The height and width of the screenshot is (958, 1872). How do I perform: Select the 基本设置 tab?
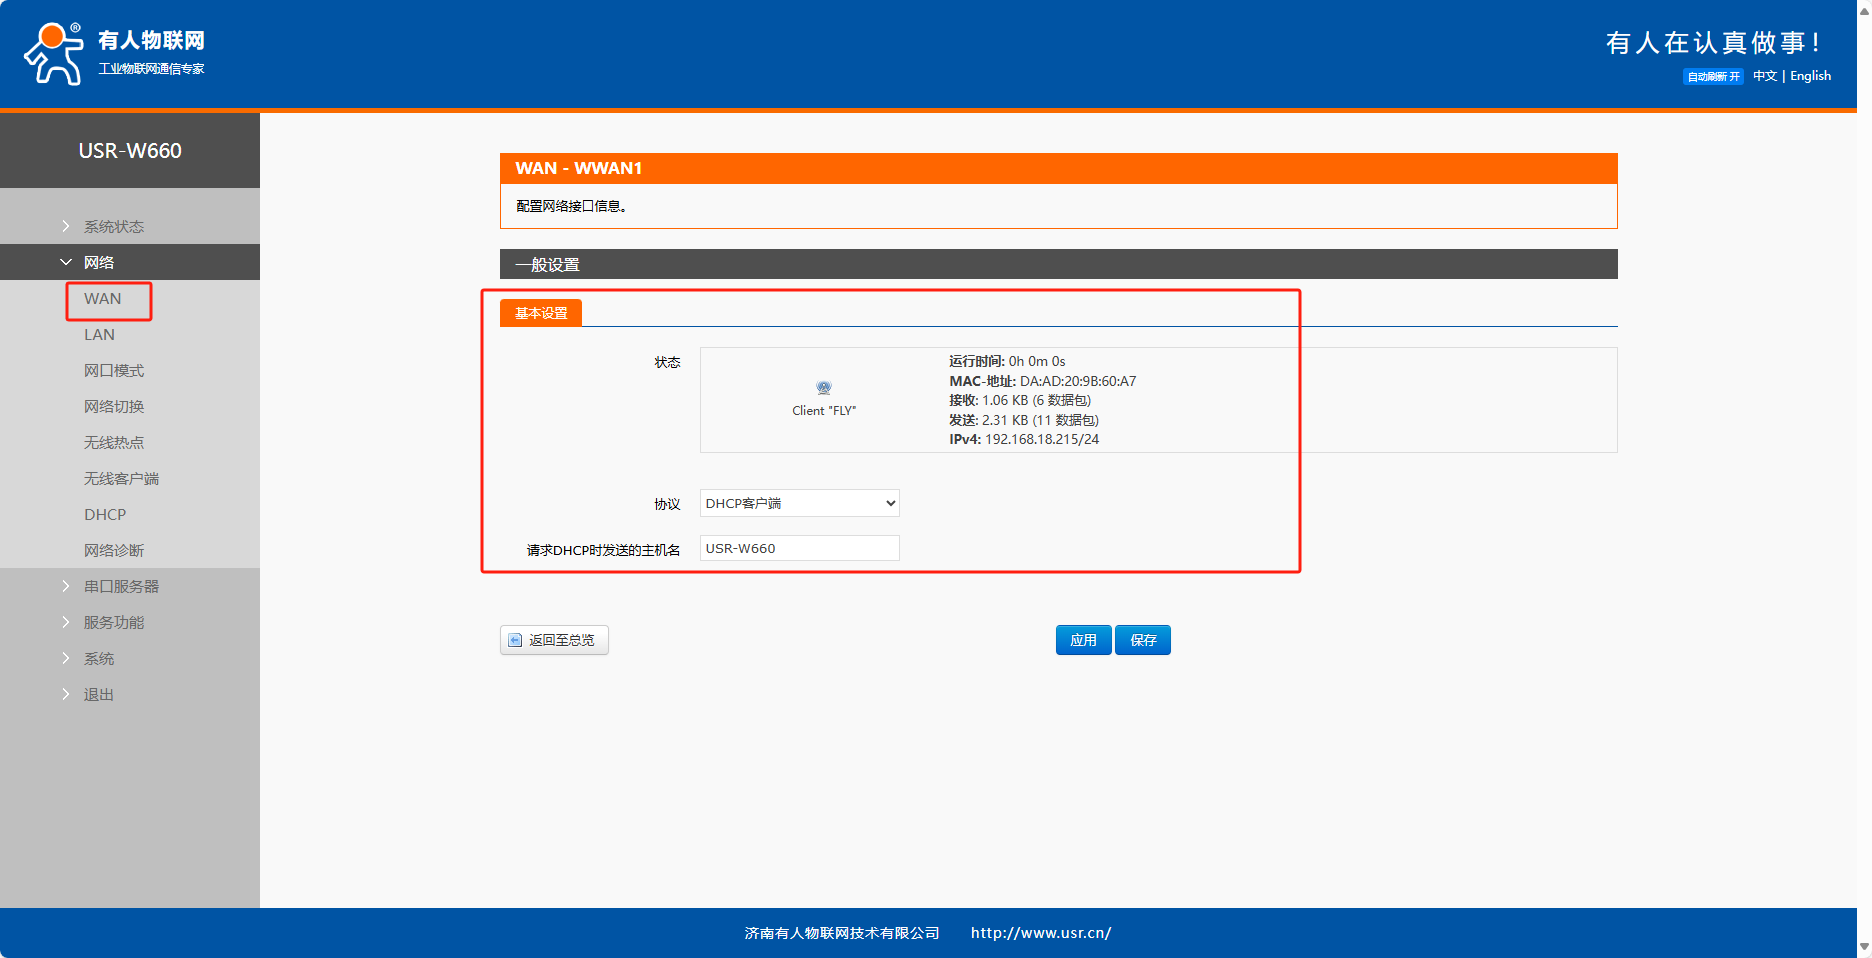point(541,314)
